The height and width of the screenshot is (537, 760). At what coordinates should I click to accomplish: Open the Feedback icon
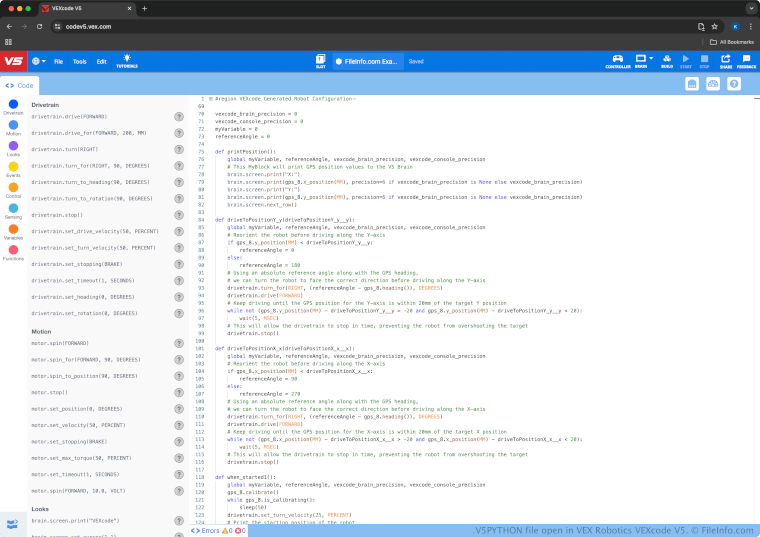pyautogui.click(x=746, y=61)
